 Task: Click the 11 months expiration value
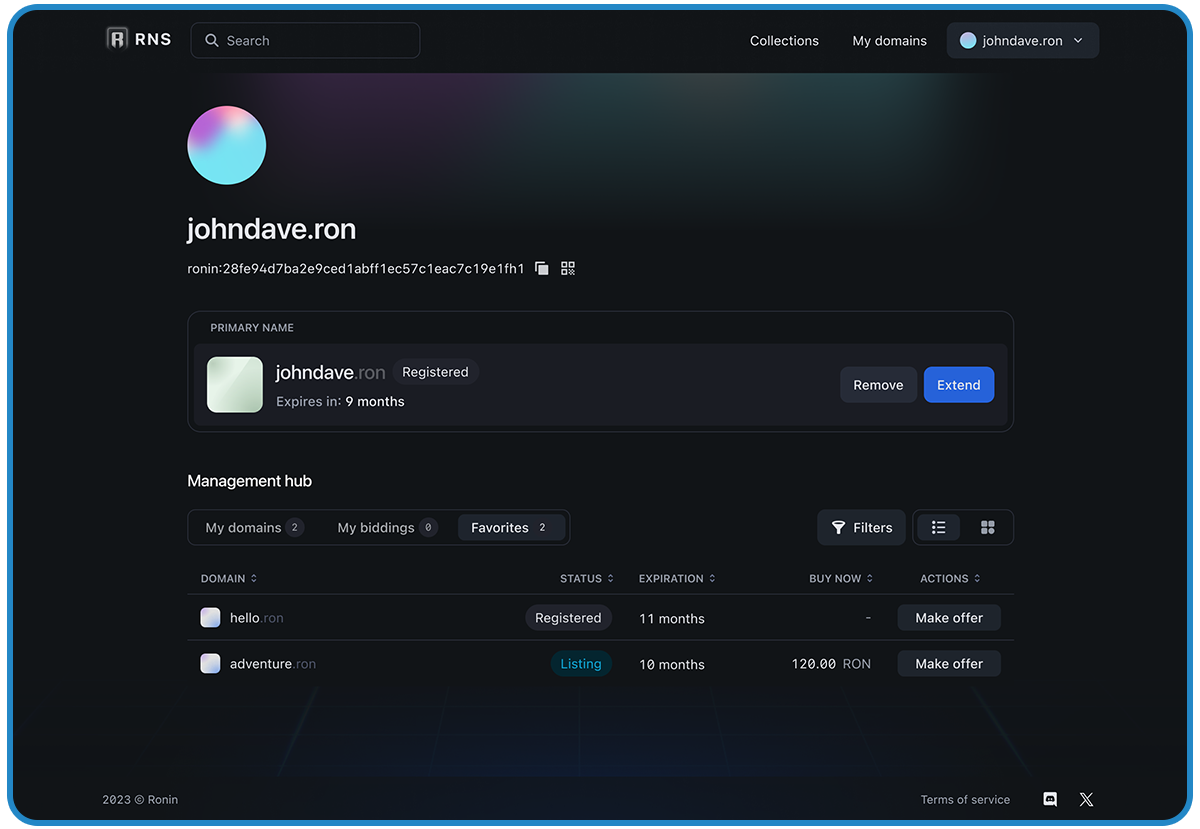(672, 619)
